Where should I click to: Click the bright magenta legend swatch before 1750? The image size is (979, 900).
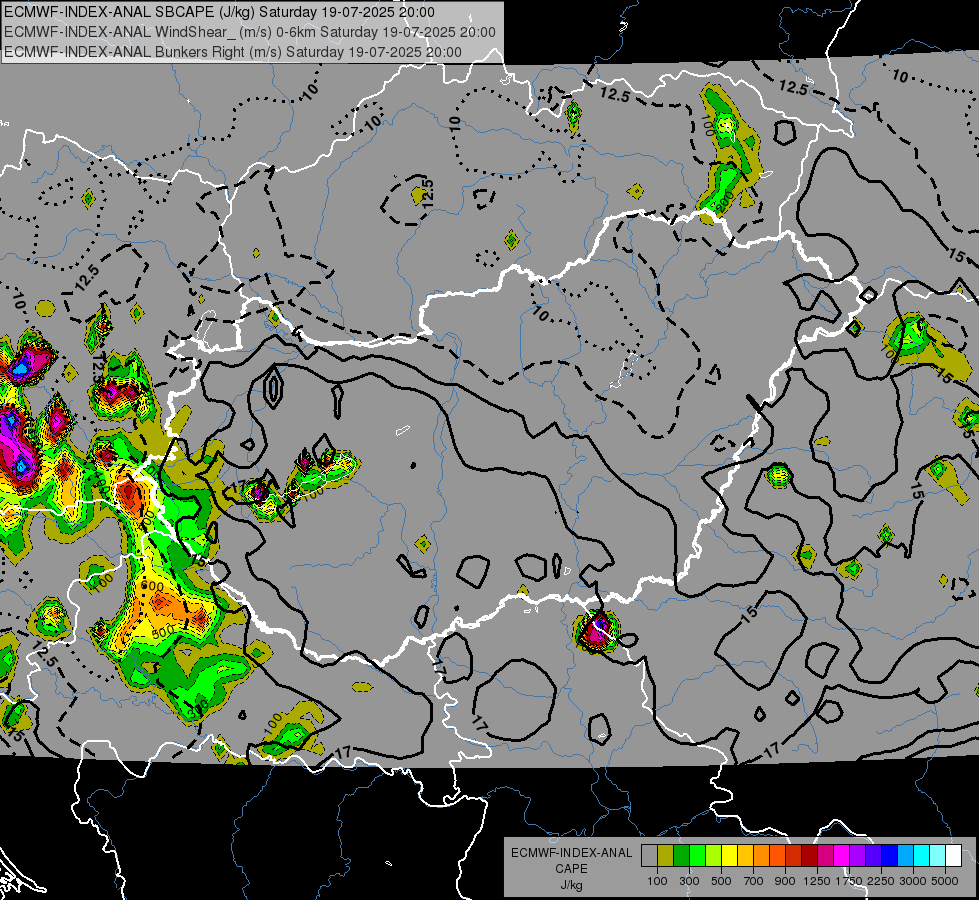pos(842,856)
